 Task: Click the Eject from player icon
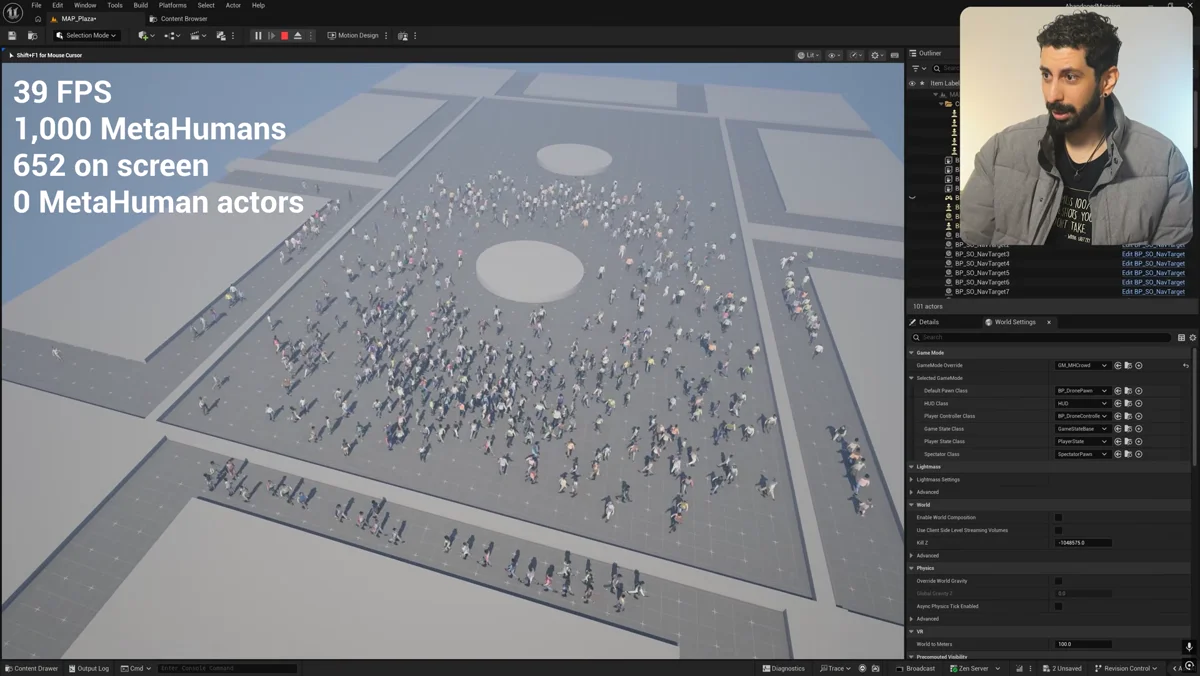point(298,36)
